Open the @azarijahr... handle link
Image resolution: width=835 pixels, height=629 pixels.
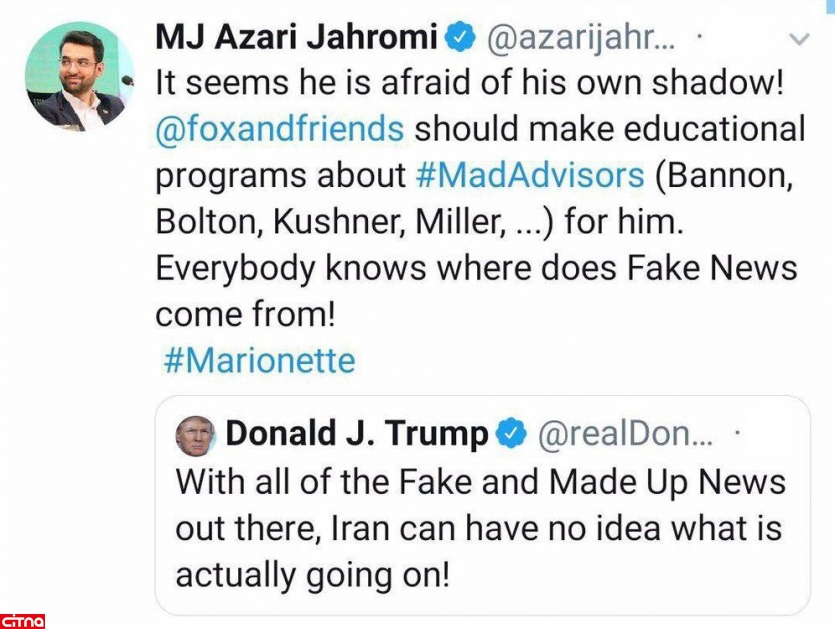[x=580, y=38]
